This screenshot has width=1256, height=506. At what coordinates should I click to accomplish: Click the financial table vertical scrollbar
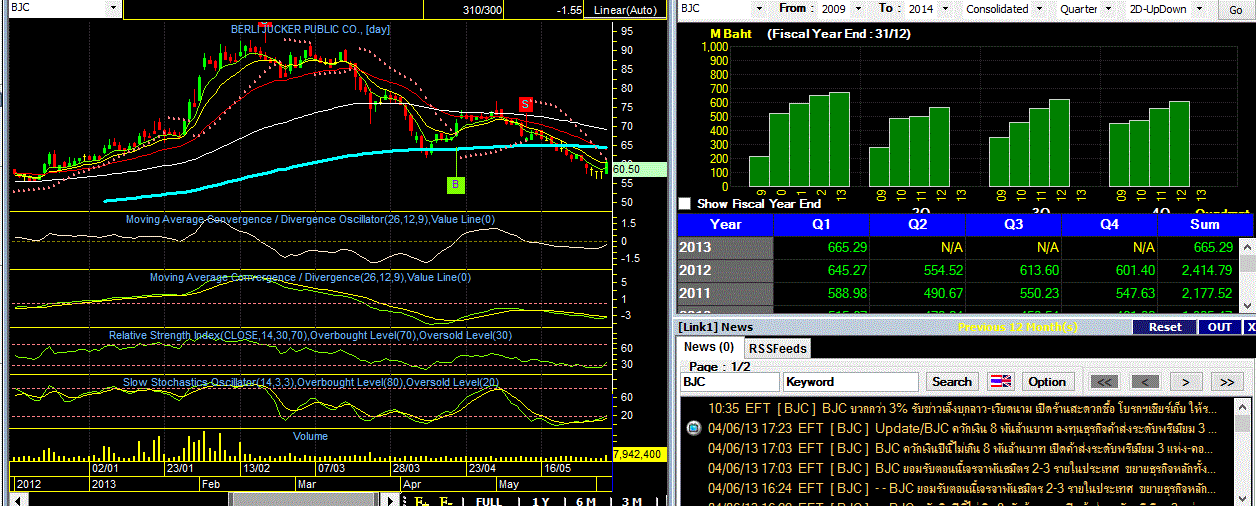point(1245,273)
